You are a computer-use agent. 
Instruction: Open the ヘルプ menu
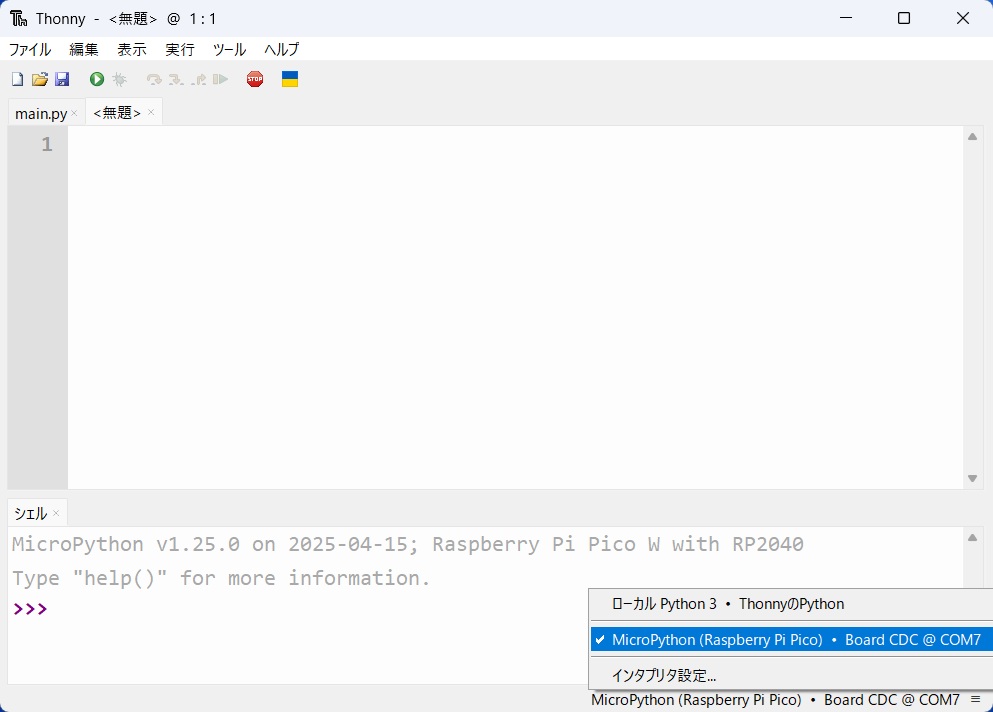(x=282, y=49)
